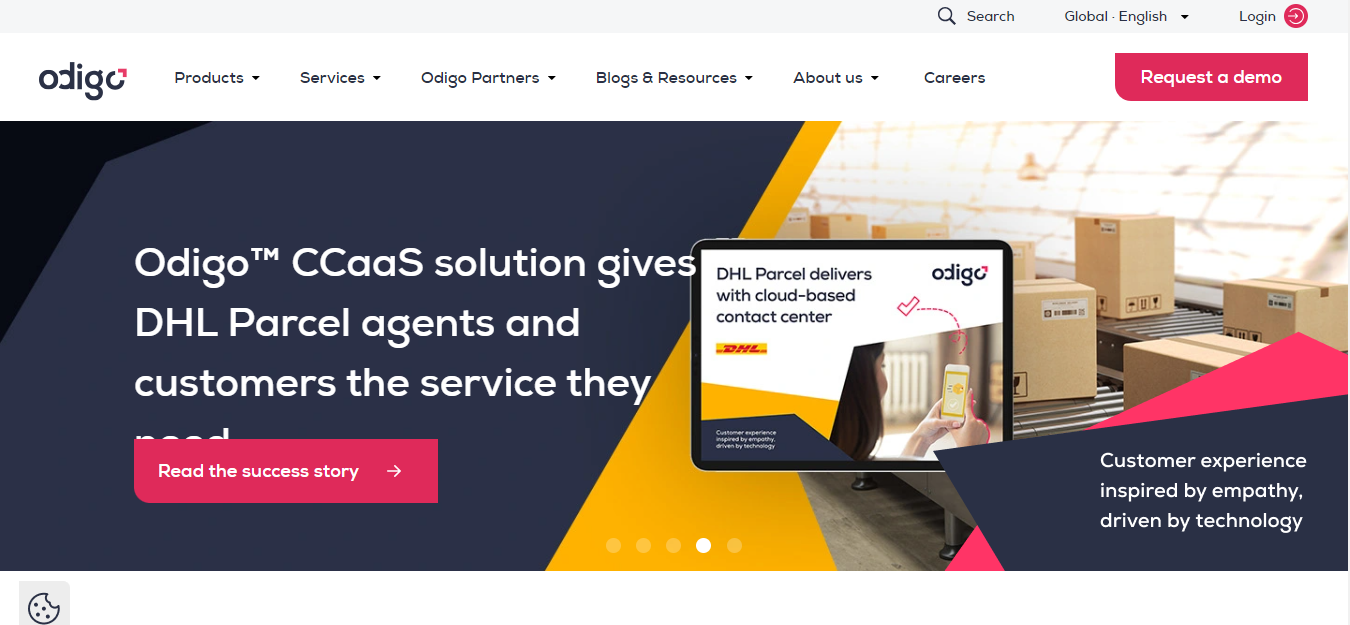Click the Request a demo button
The image size is (1350, 625).
(1211, 77)
